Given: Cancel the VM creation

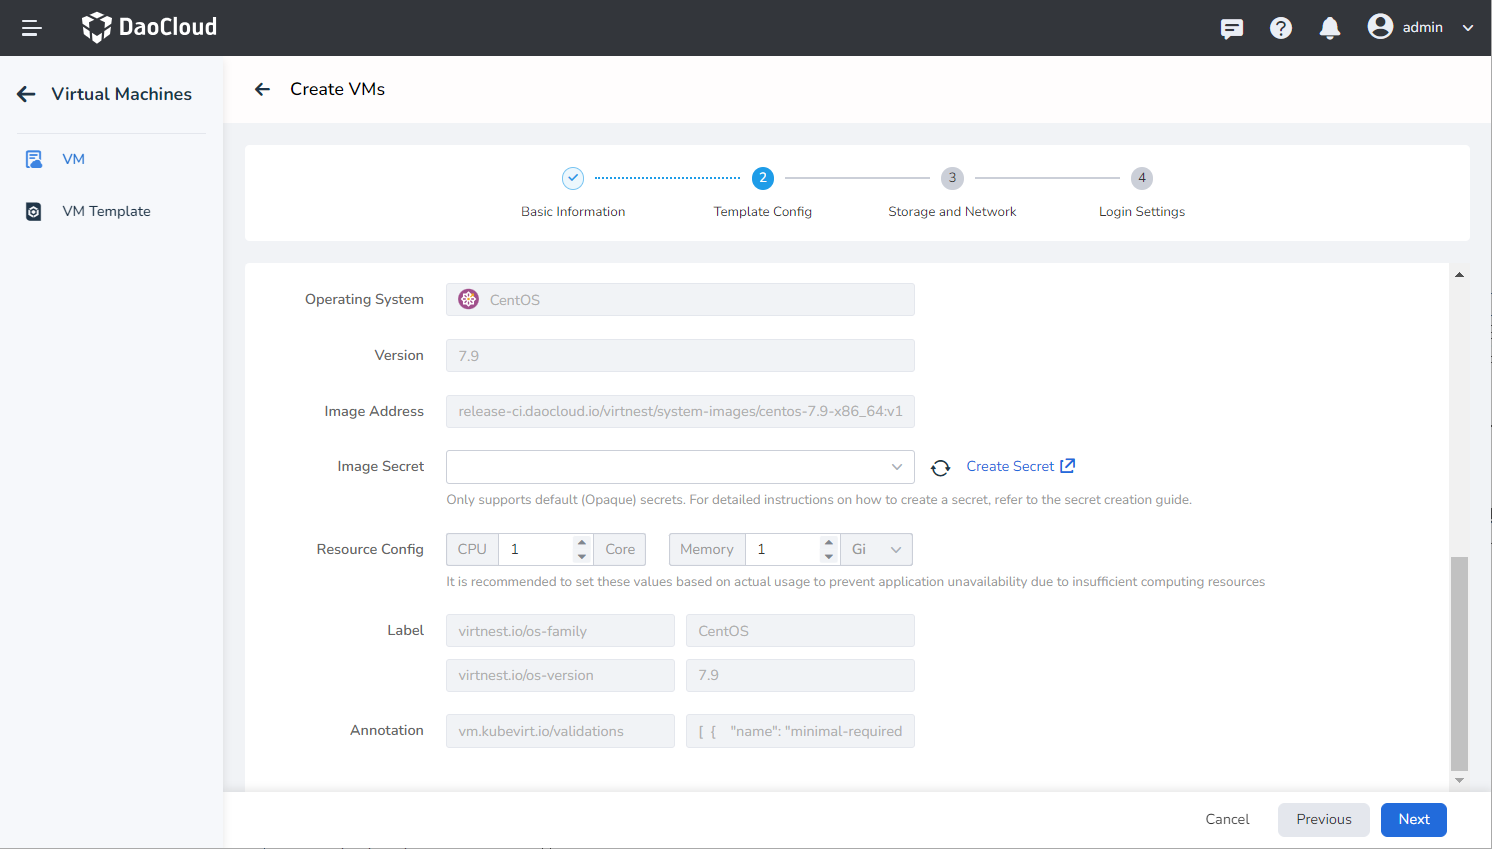Looking at the screenshot, I should pyautogui.click(x=1227, y=819).
